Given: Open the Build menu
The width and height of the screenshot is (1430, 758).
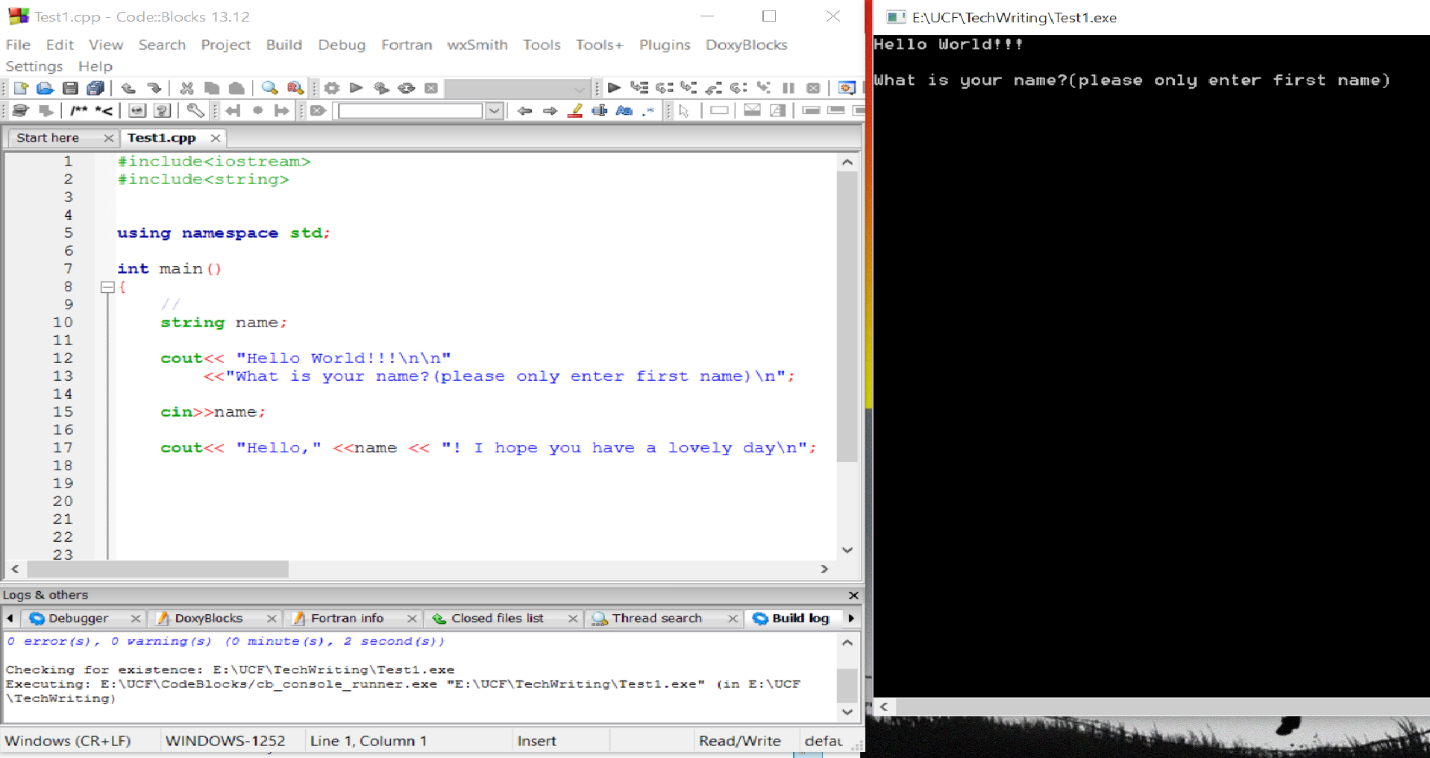Looking at the screenshot, I should pos(284,44).
